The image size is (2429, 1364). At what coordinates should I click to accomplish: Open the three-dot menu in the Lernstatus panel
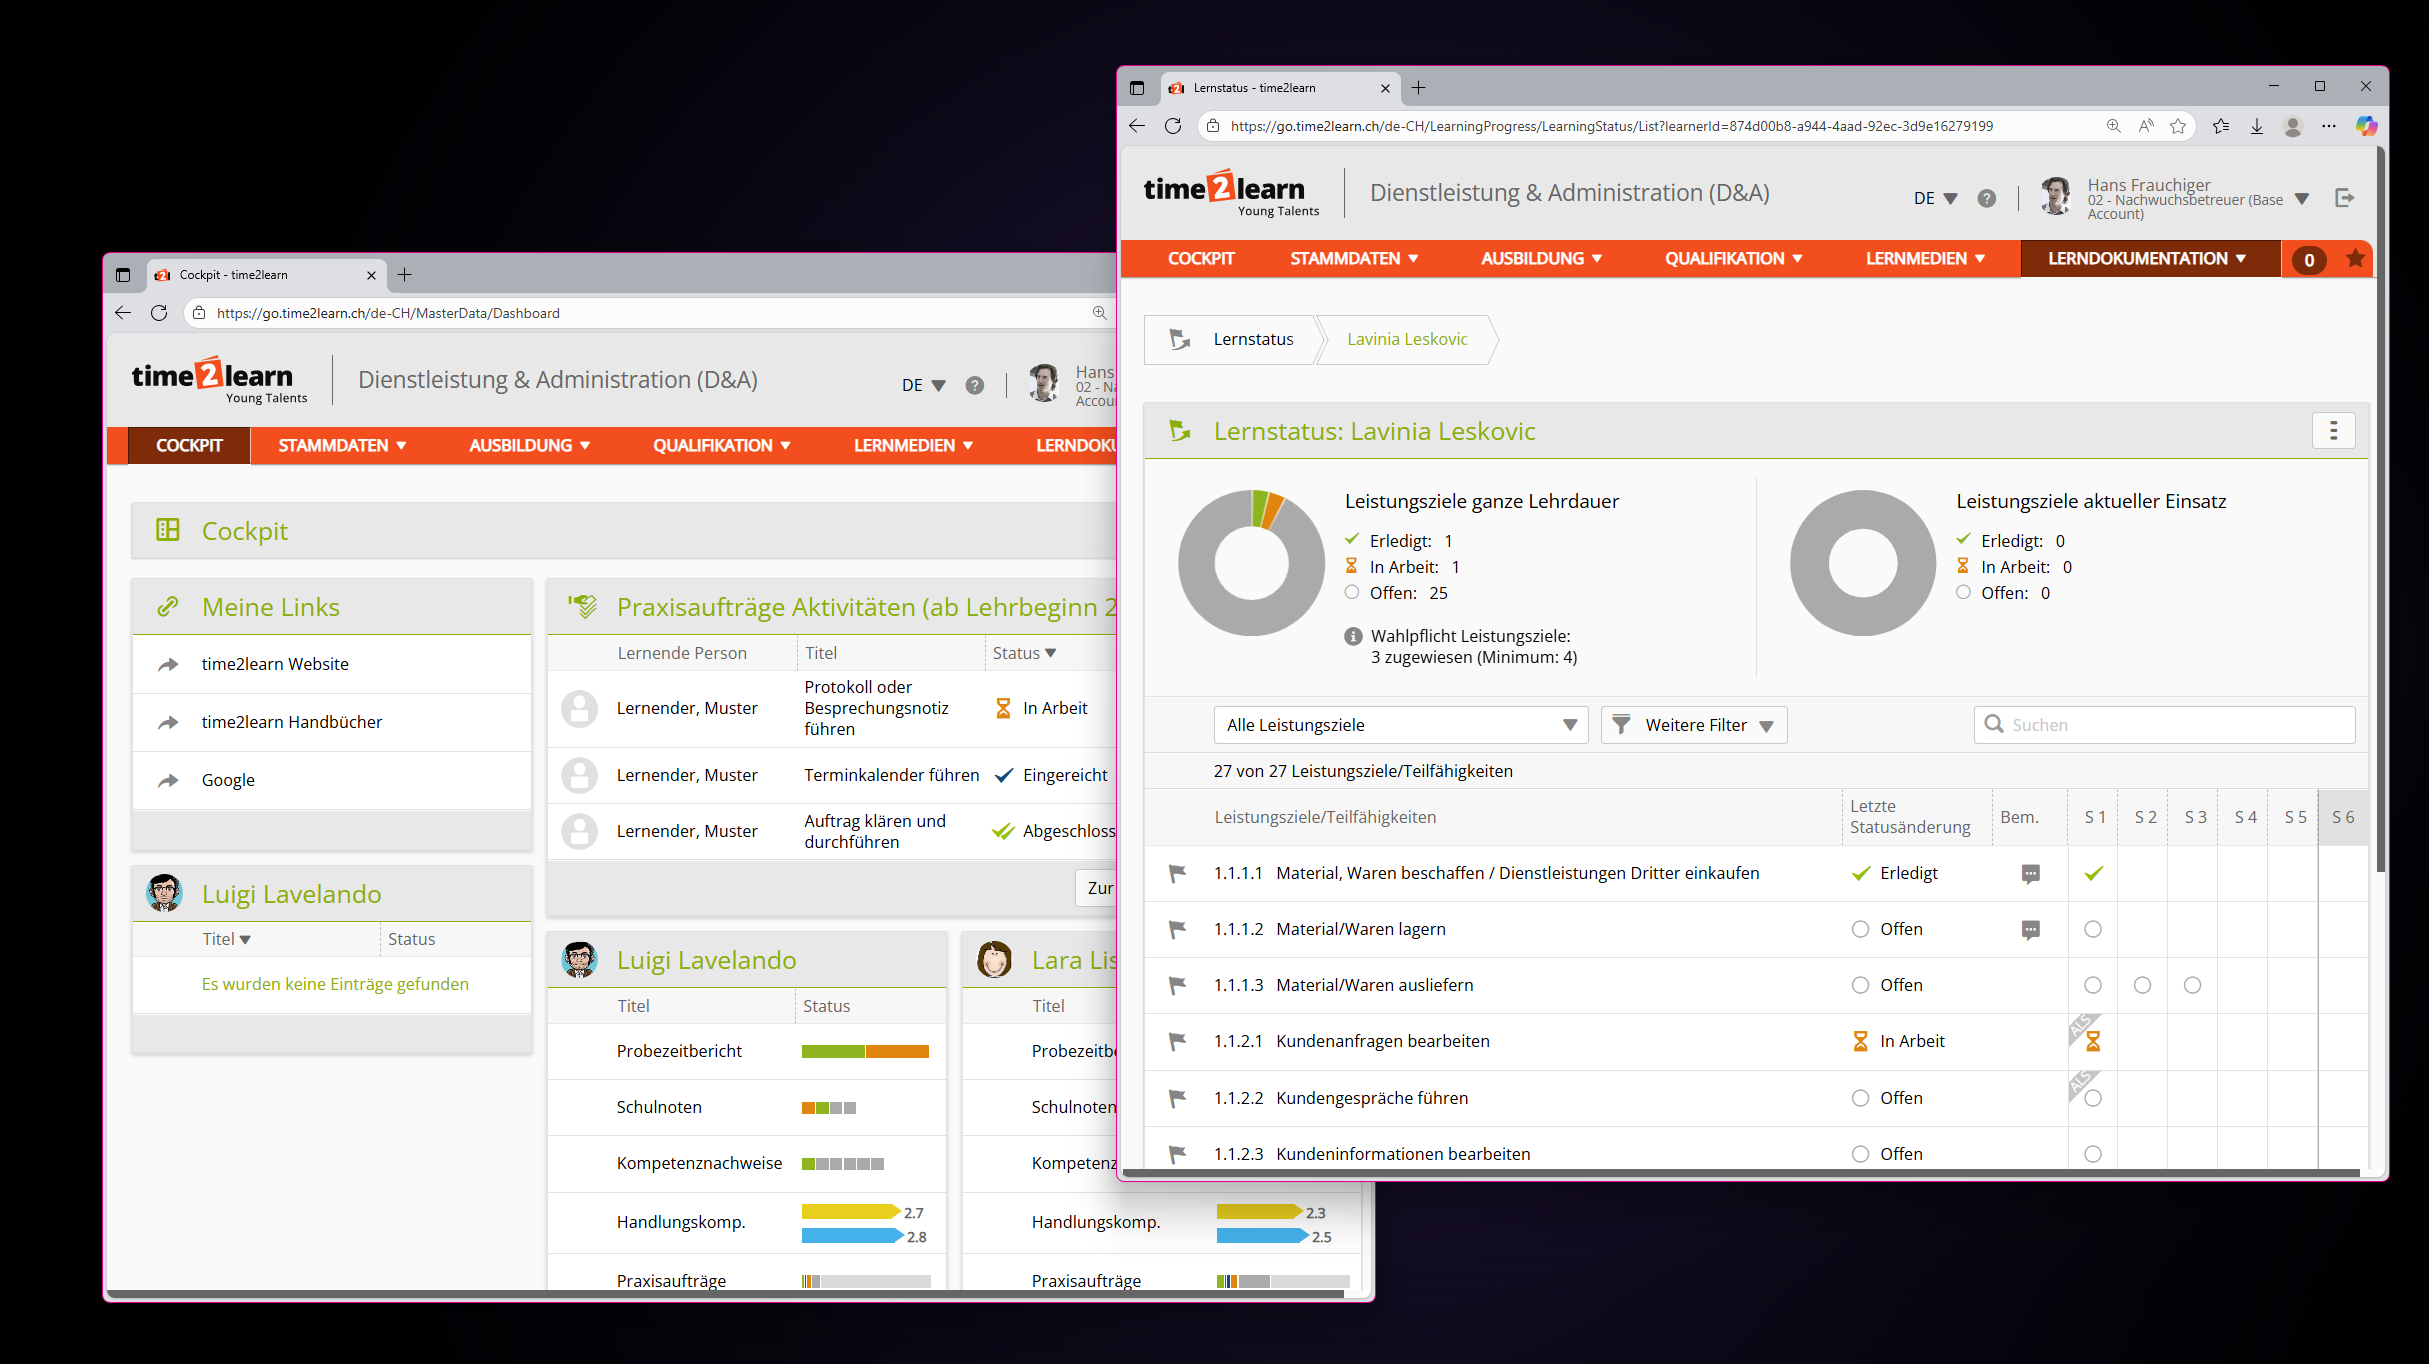(x=2333, y=431)
